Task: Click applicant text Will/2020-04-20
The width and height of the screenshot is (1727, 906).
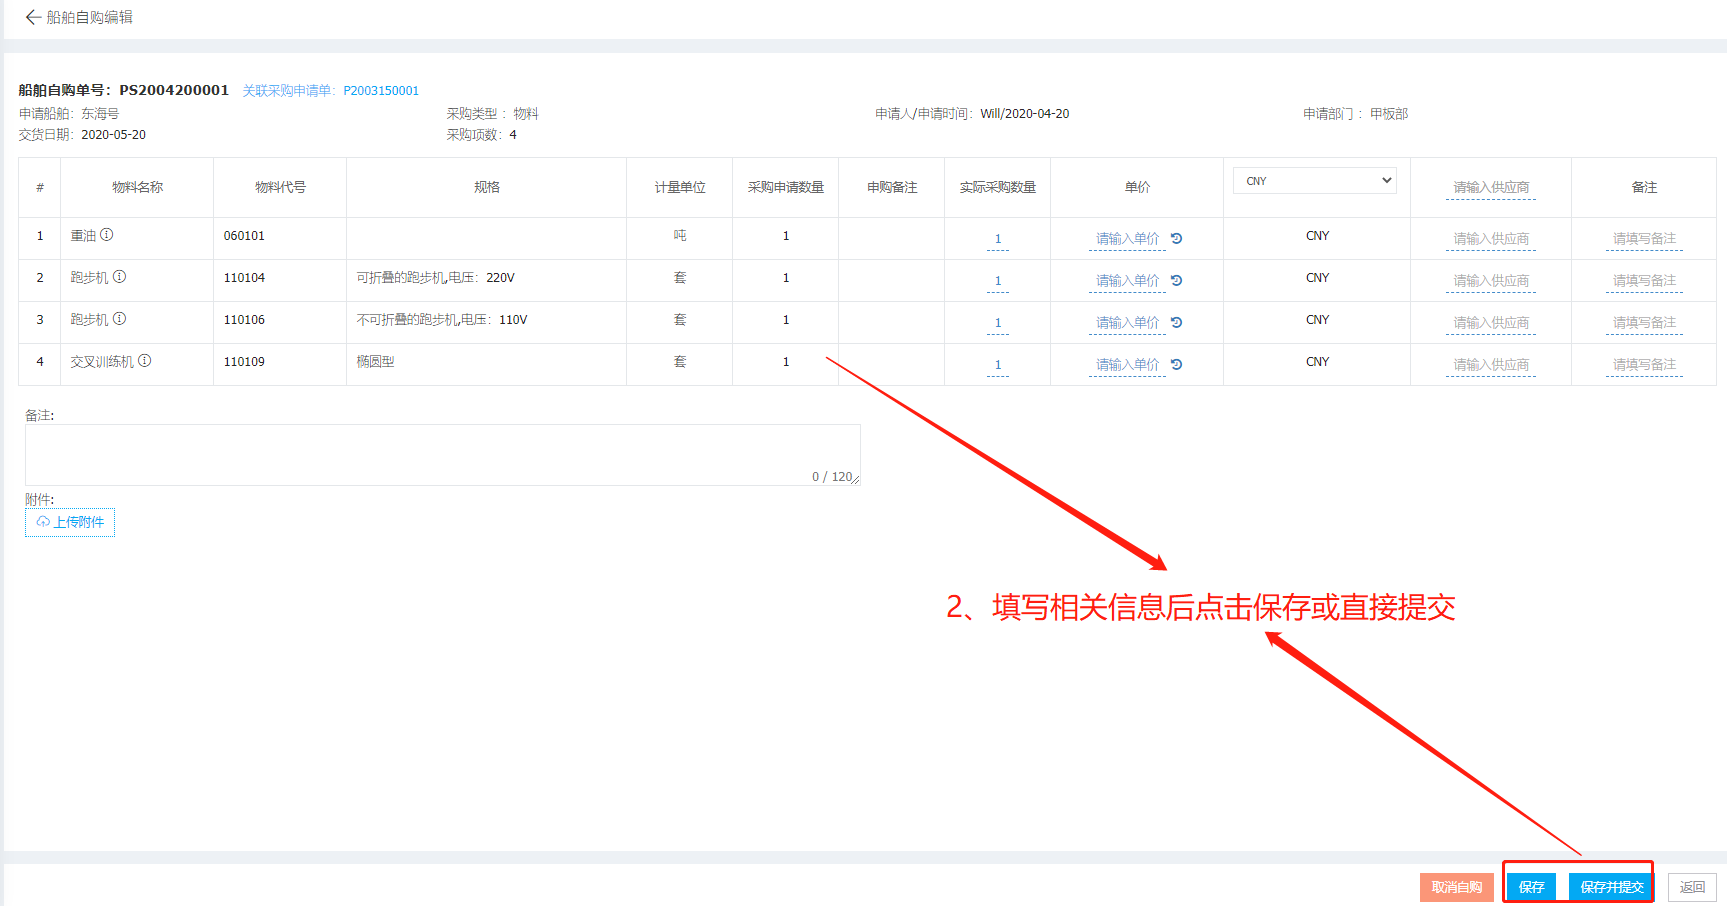Action: [1024, 114]
